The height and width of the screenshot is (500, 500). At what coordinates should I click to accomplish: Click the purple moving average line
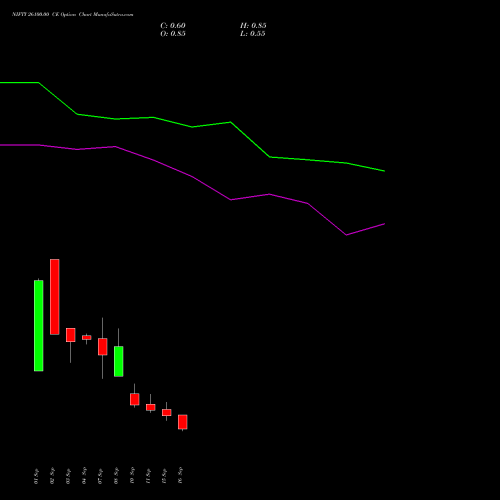click(x=192, y=177)
